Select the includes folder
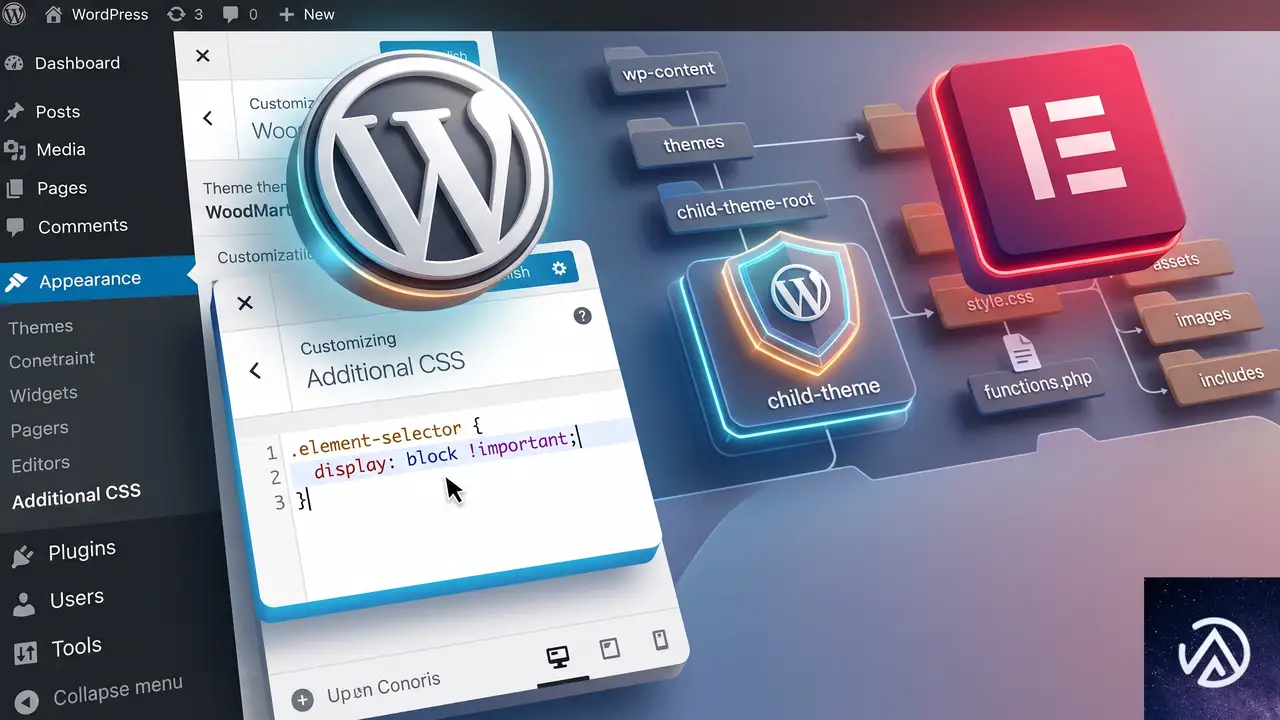 point(1220,376)
